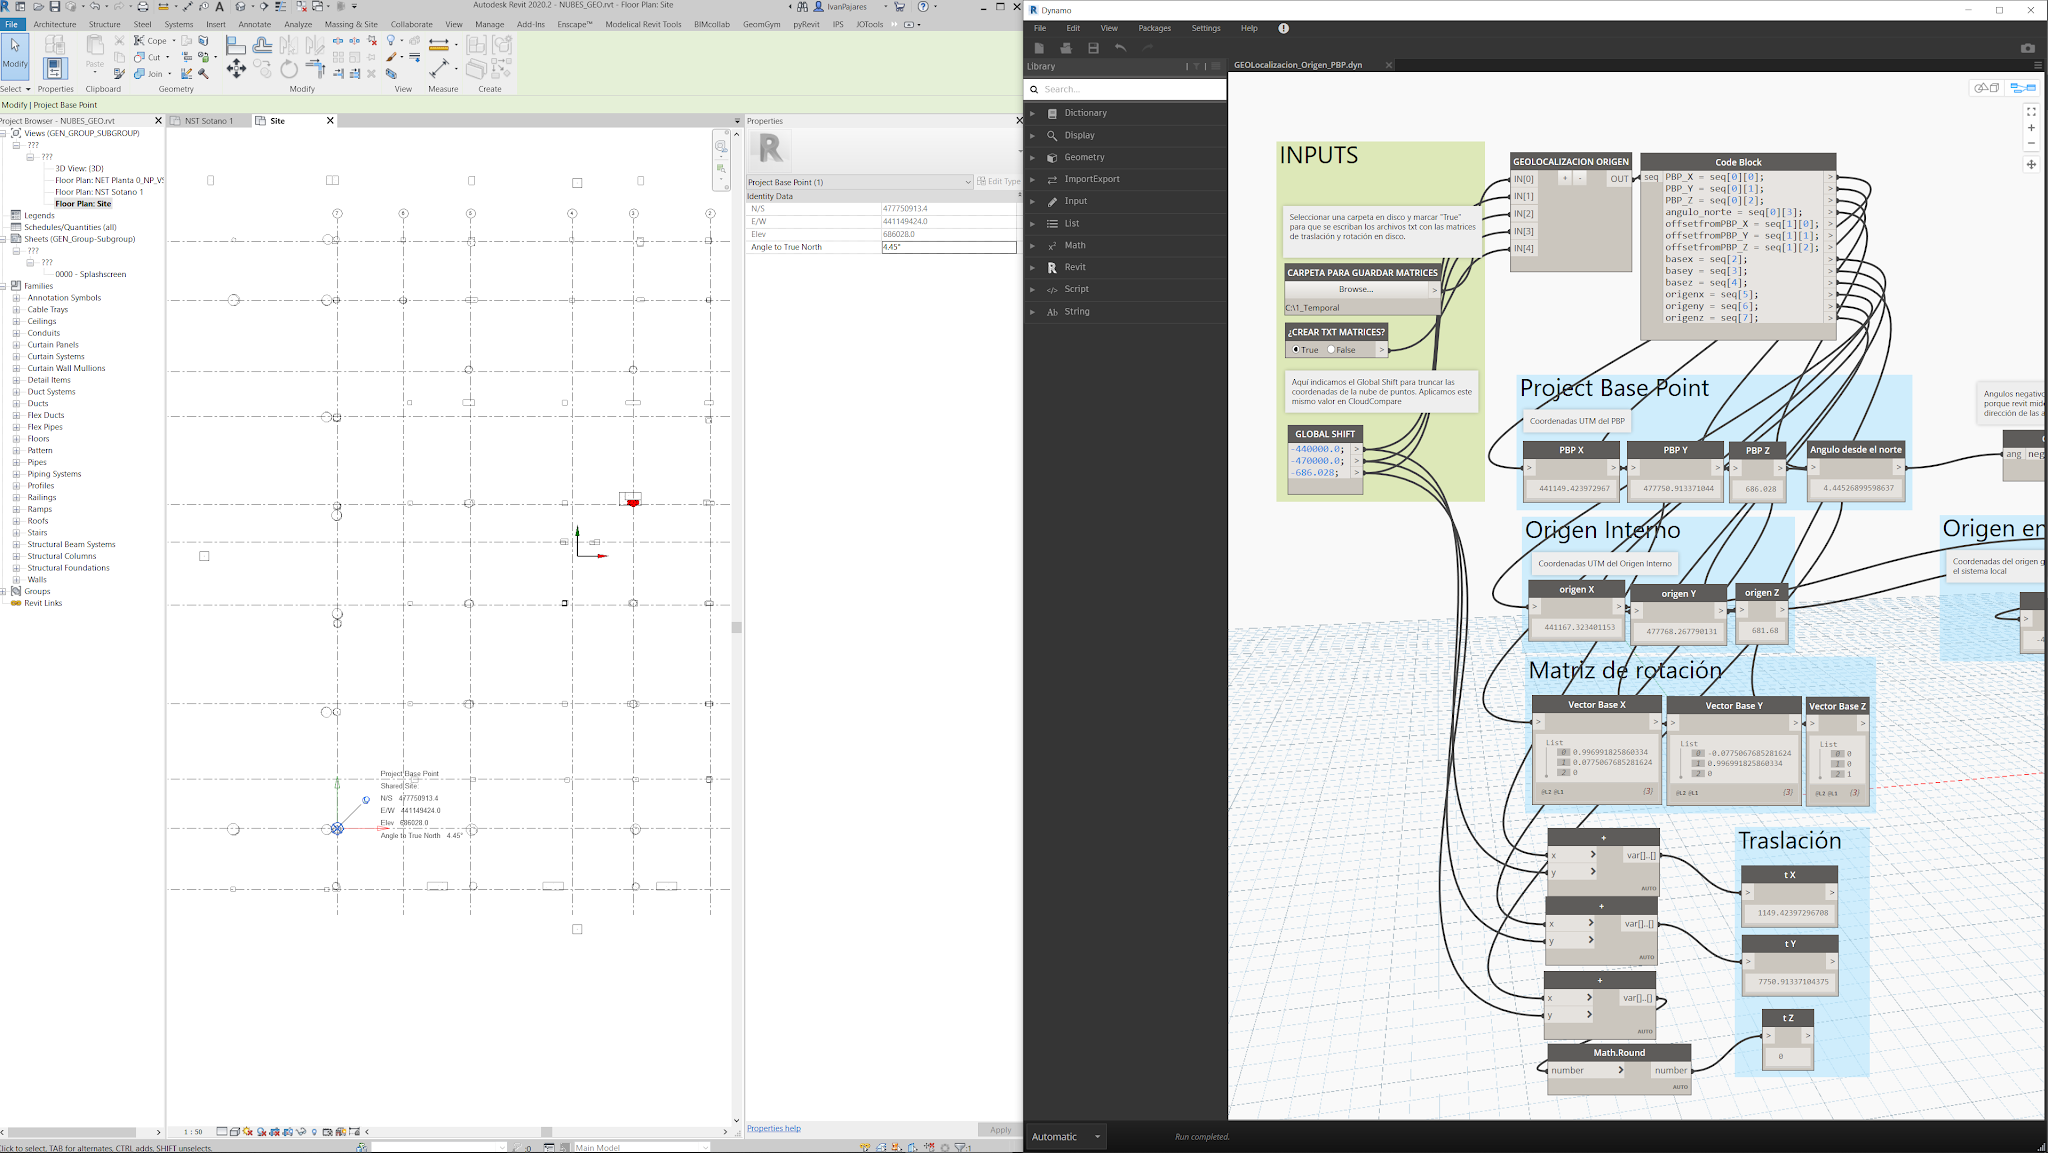2048x1153 pixels.
Task: Click the File button in Revit ribbon
Action: tap(12, 24)
